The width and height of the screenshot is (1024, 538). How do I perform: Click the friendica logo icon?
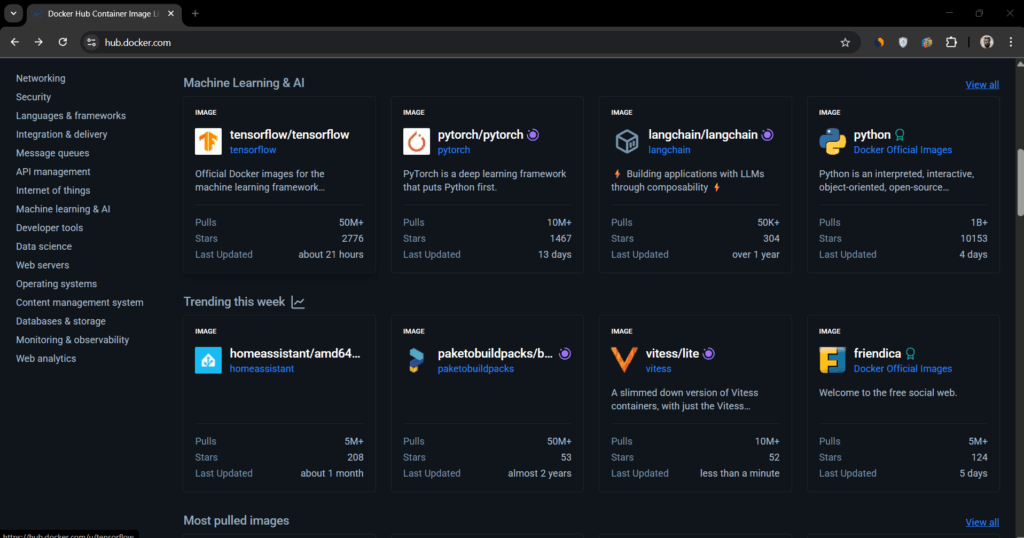(x=832, y=360)
